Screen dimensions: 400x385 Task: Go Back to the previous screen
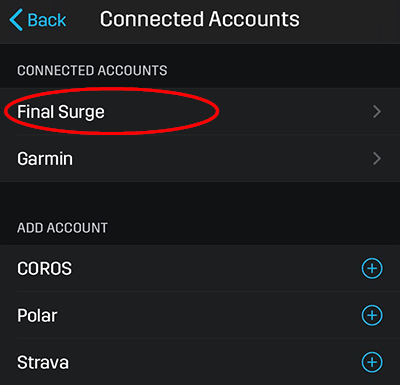coord(38,20)
